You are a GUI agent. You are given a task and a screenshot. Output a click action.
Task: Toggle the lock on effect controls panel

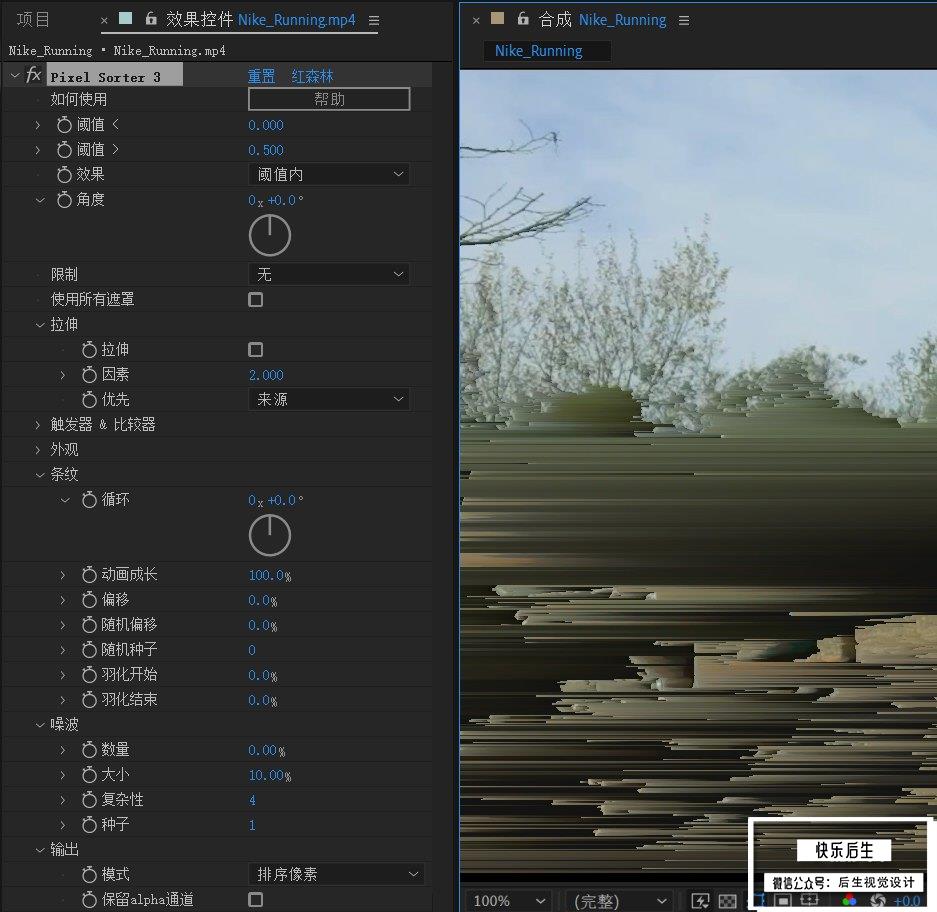point(151,19)
